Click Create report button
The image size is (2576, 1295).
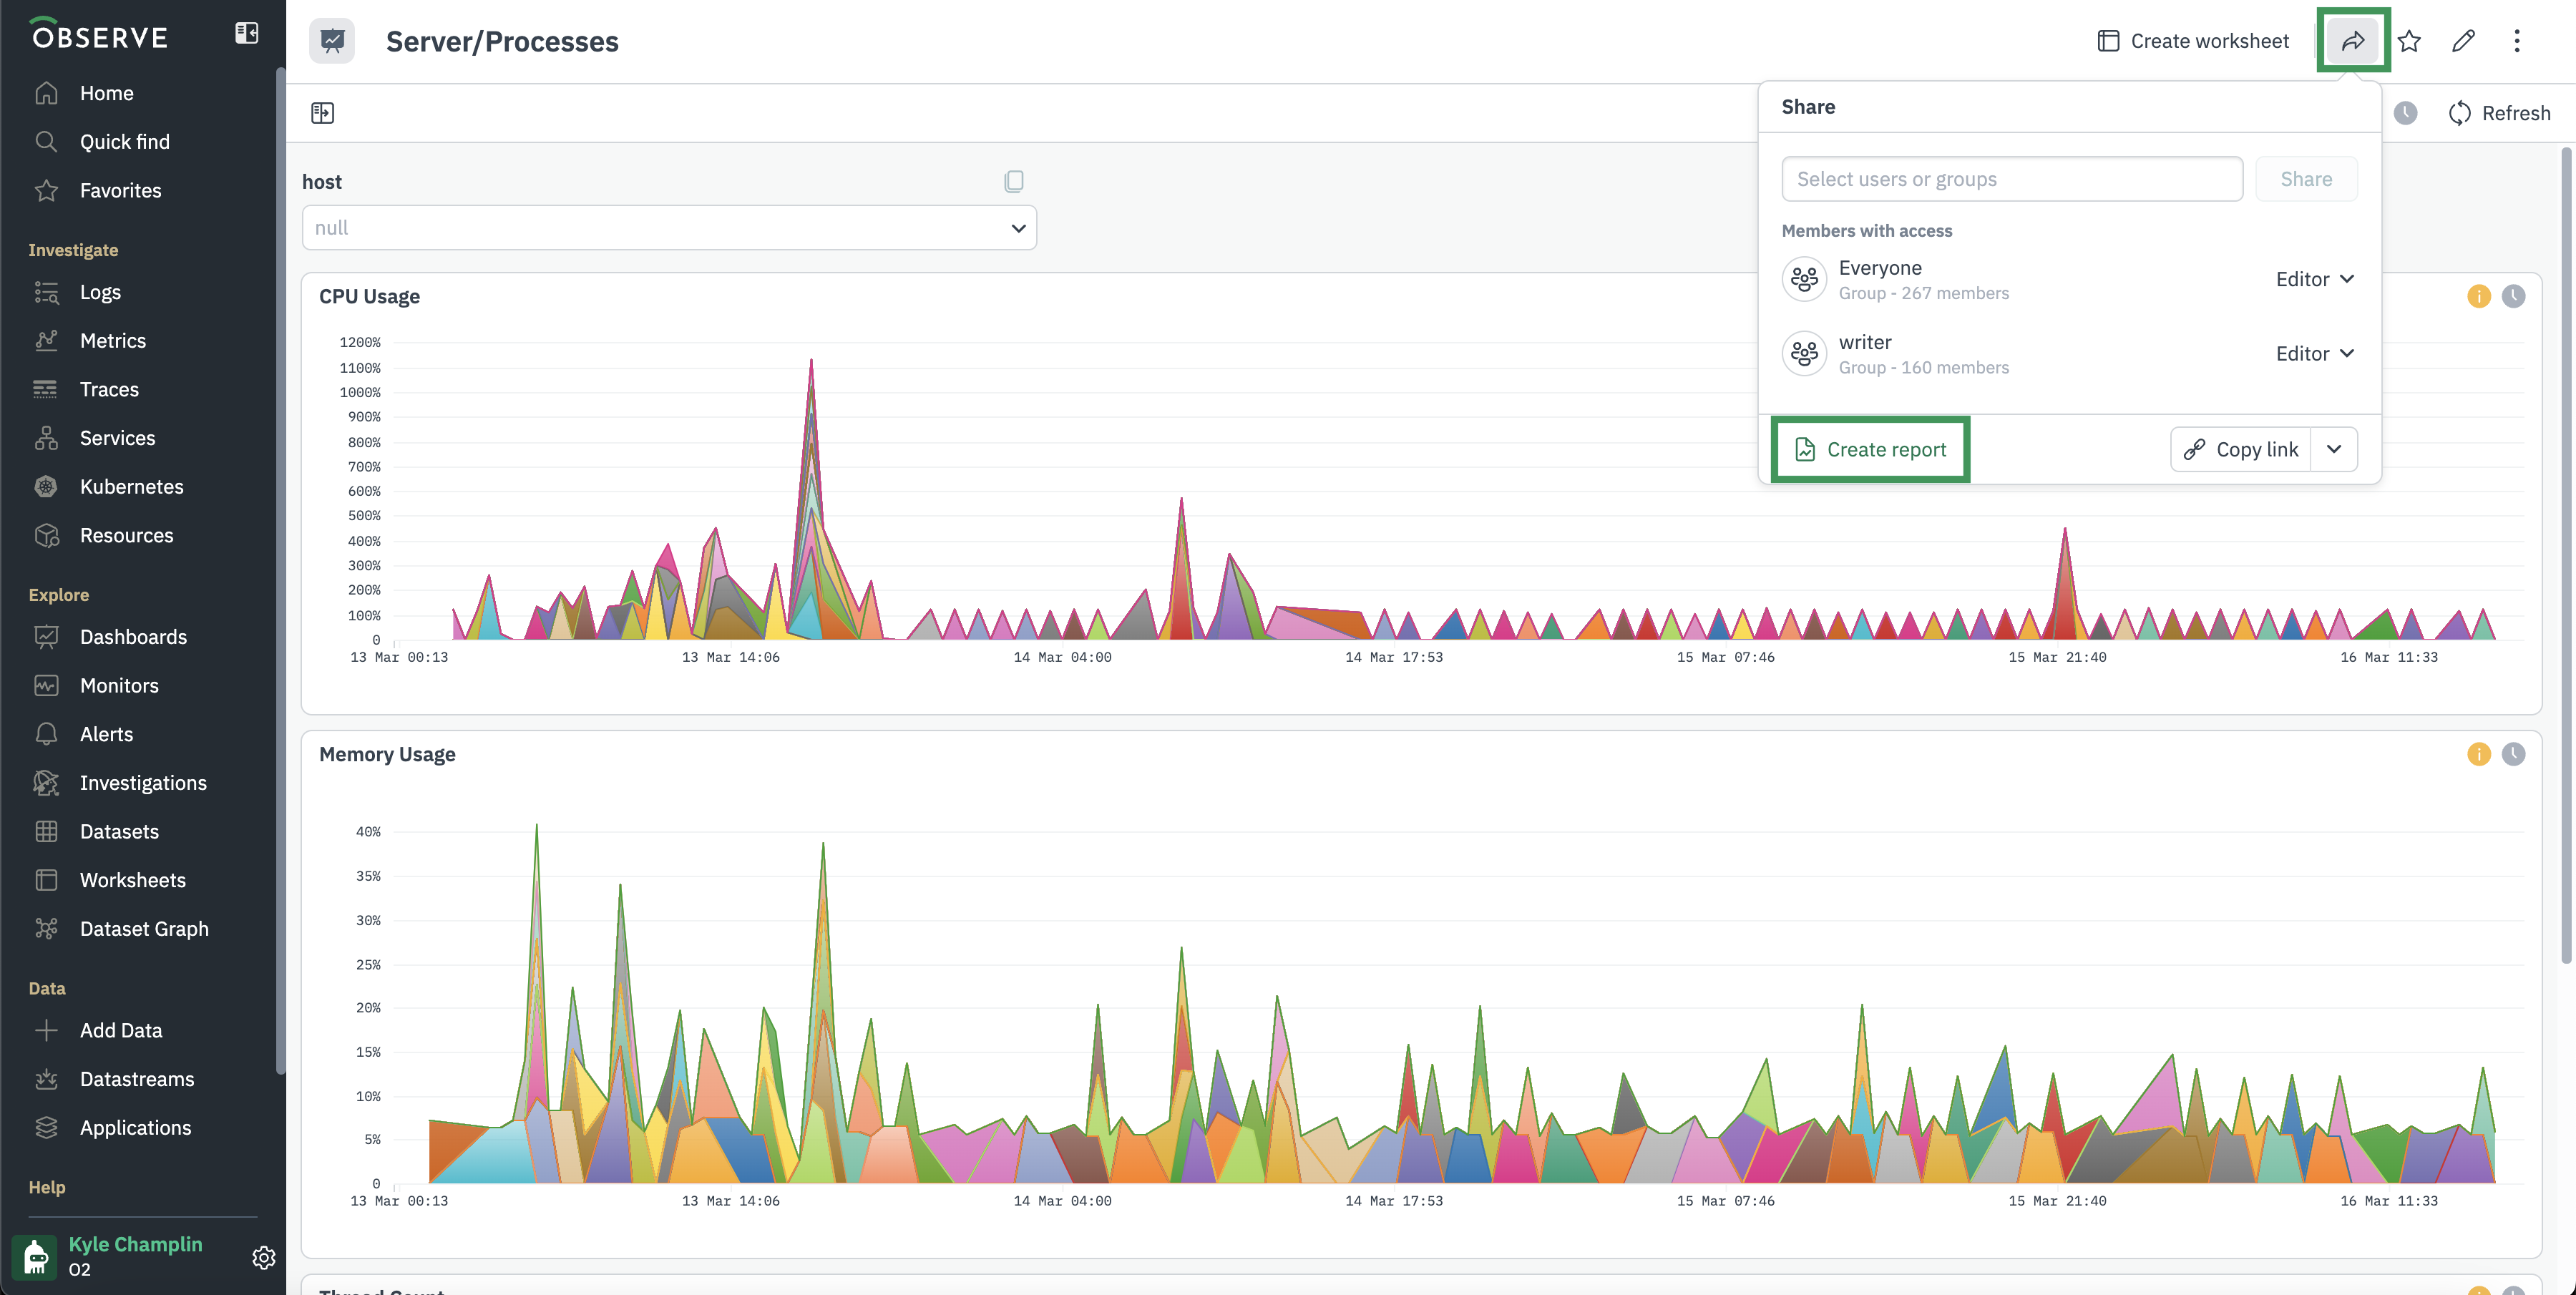[x=1870, y=450]
